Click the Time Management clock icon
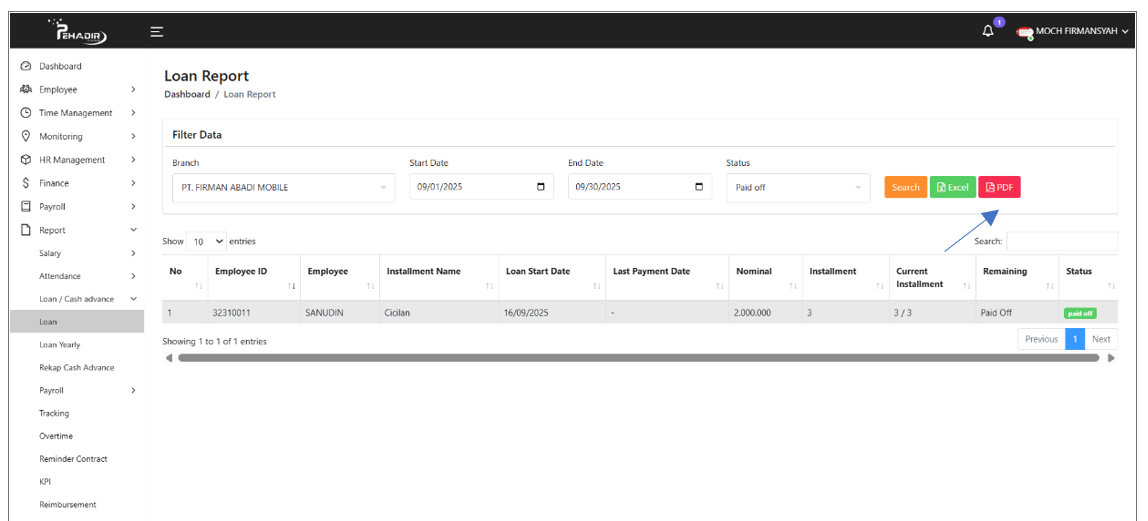This screenshot has width=1148, height=521. coord(26,113)
